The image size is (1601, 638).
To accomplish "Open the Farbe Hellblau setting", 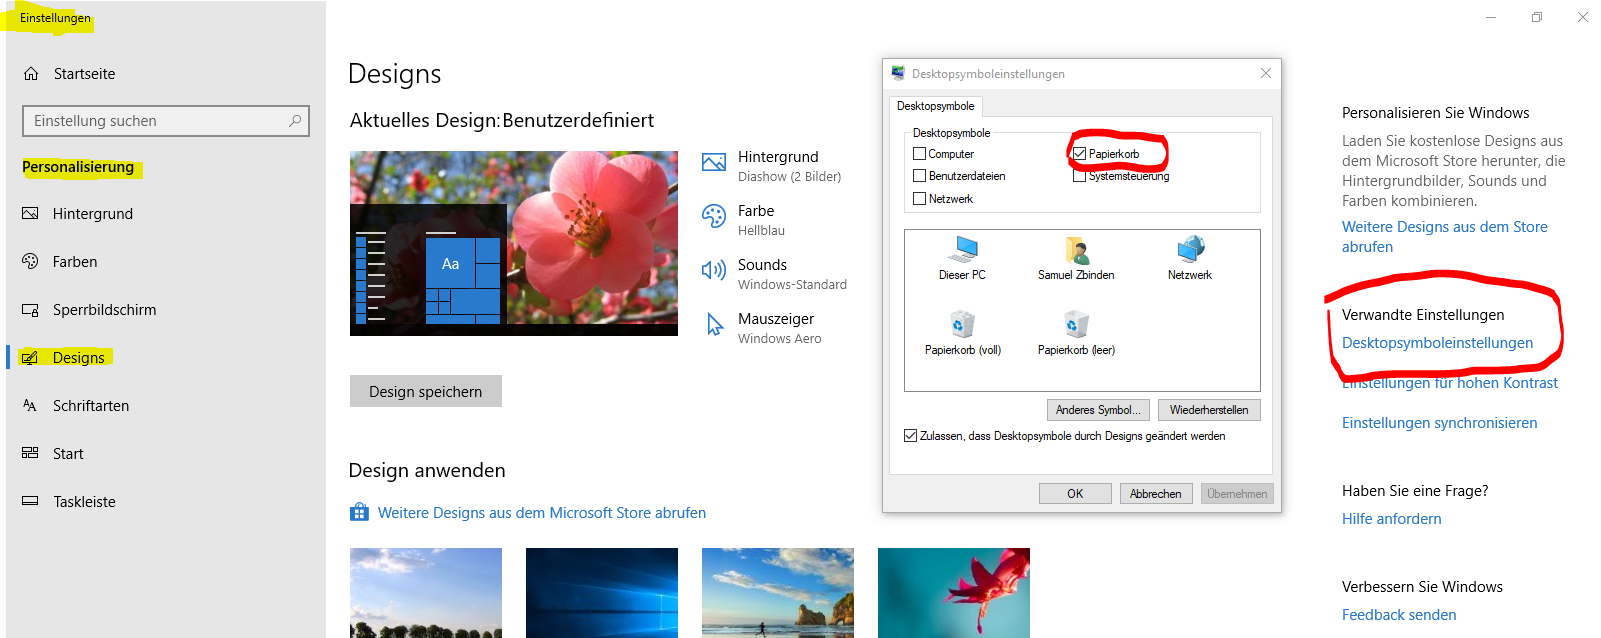I will (x=744, y=220).
